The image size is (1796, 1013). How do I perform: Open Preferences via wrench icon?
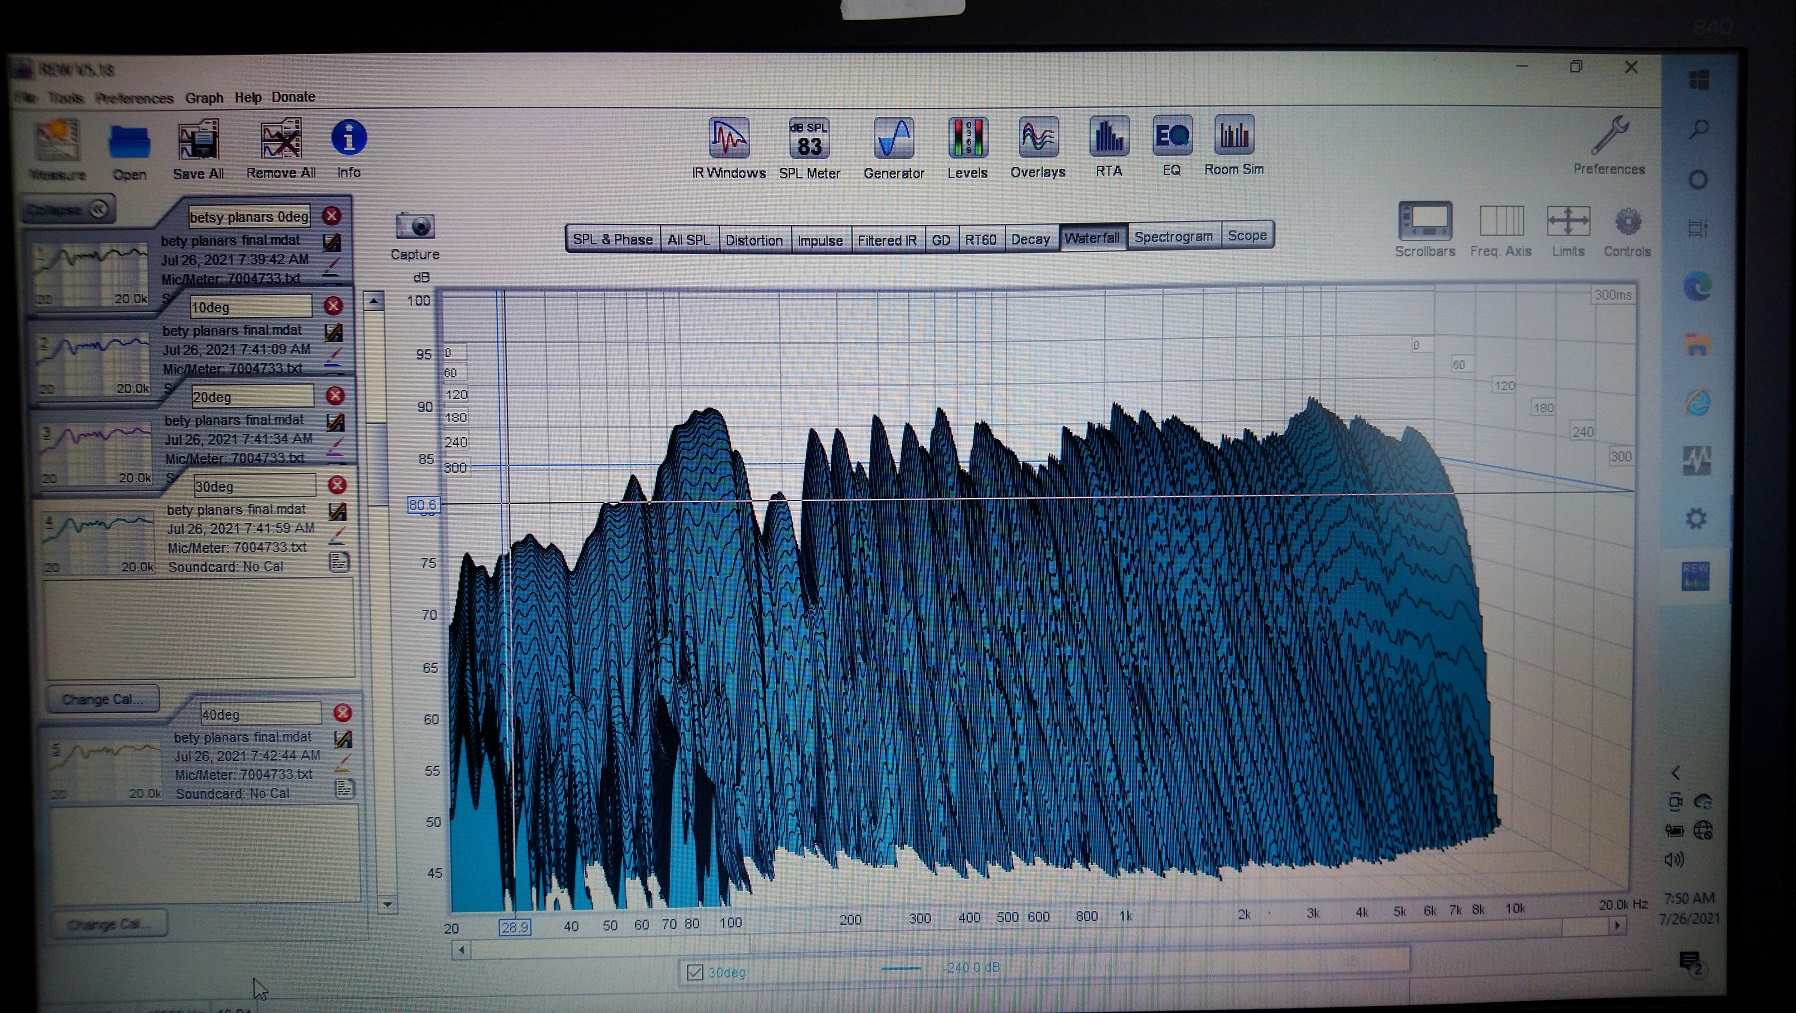tap(1609, 146)
